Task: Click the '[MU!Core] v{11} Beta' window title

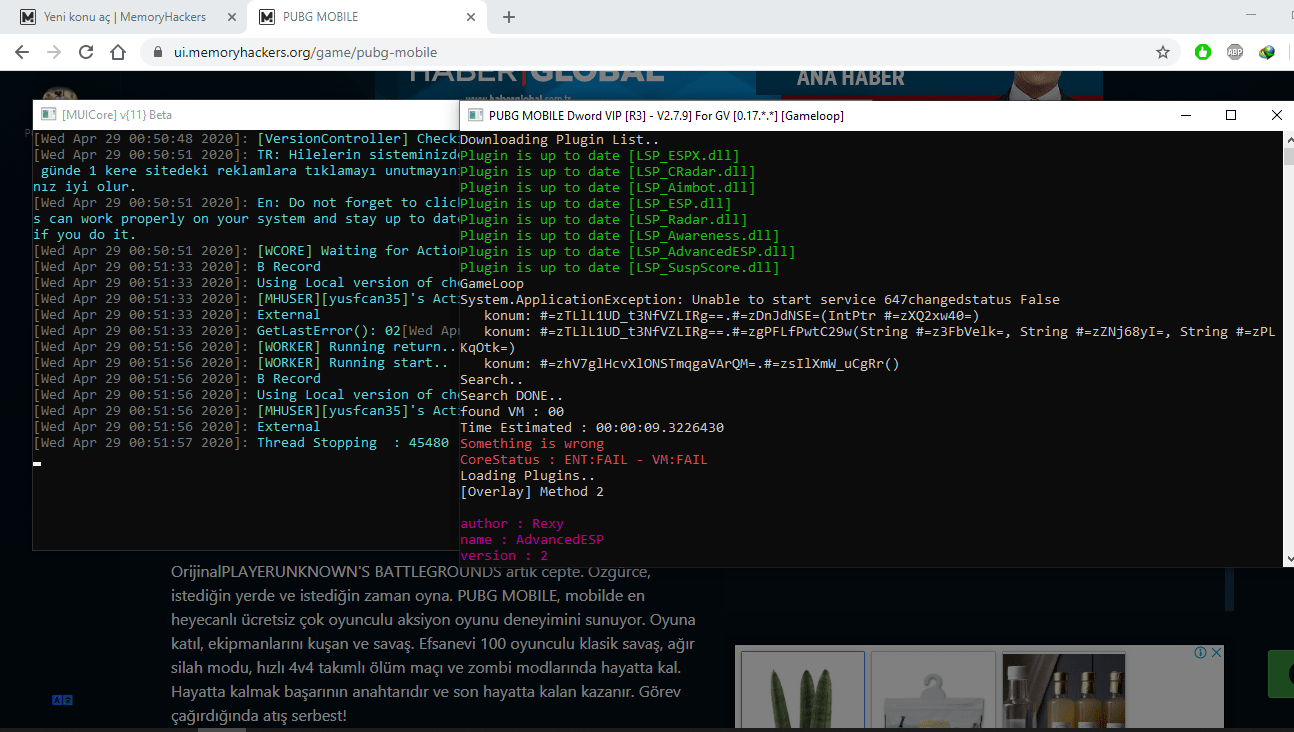Action: (x=116, y=115)
